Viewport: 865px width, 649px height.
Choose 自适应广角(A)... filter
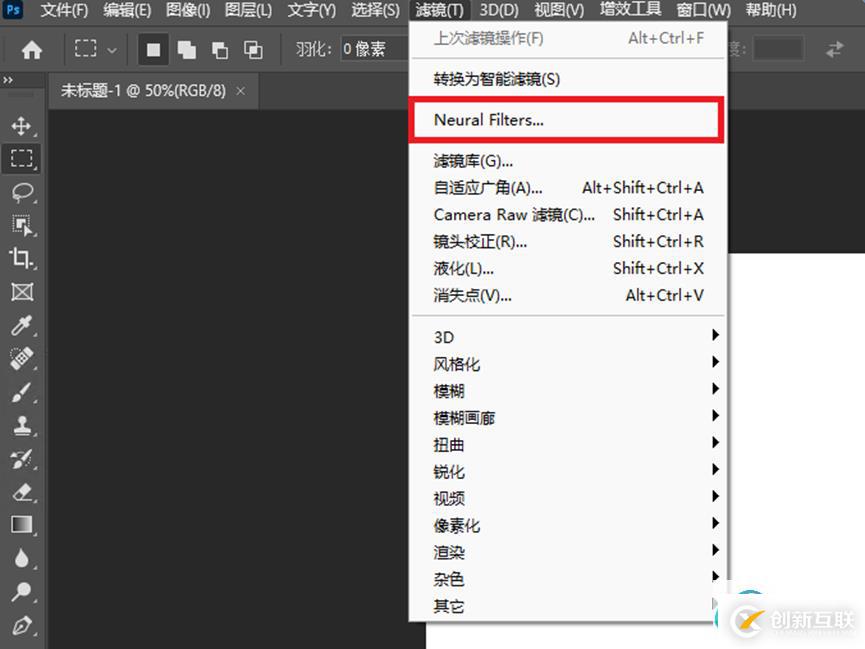pyautogui.click(x=568, y=188)
